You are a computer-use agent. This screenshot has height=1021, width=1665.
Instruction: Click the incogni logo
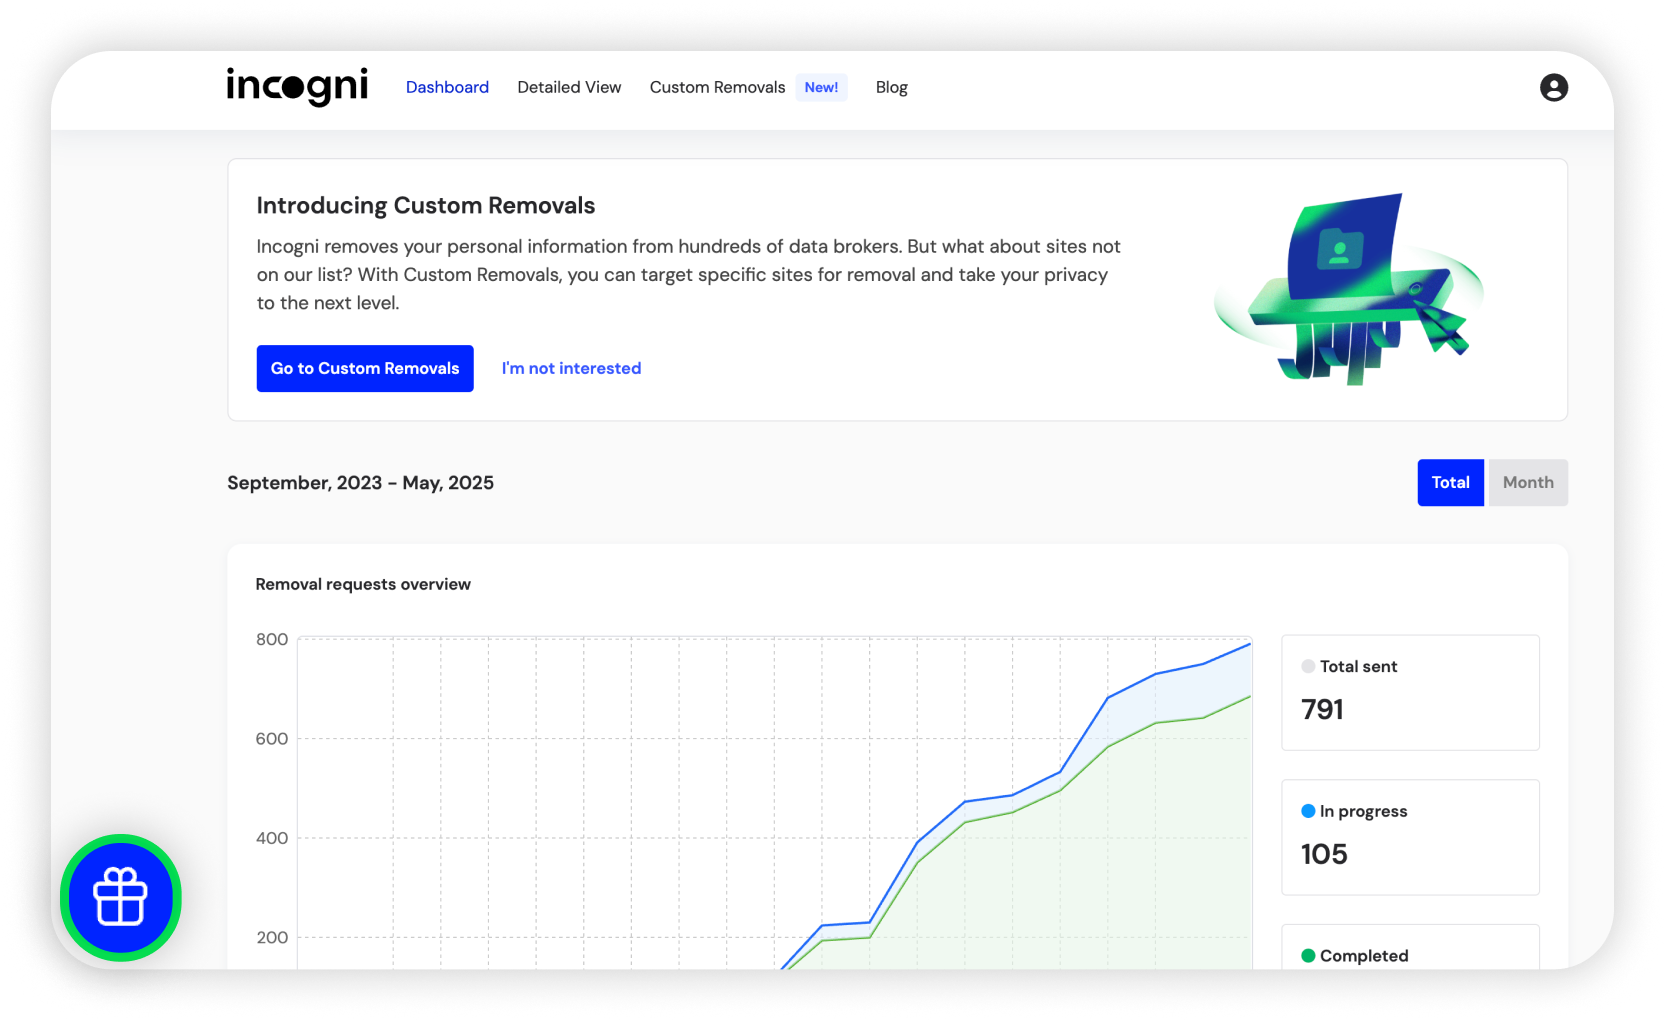pyautogui.click(x=297, y=87)
